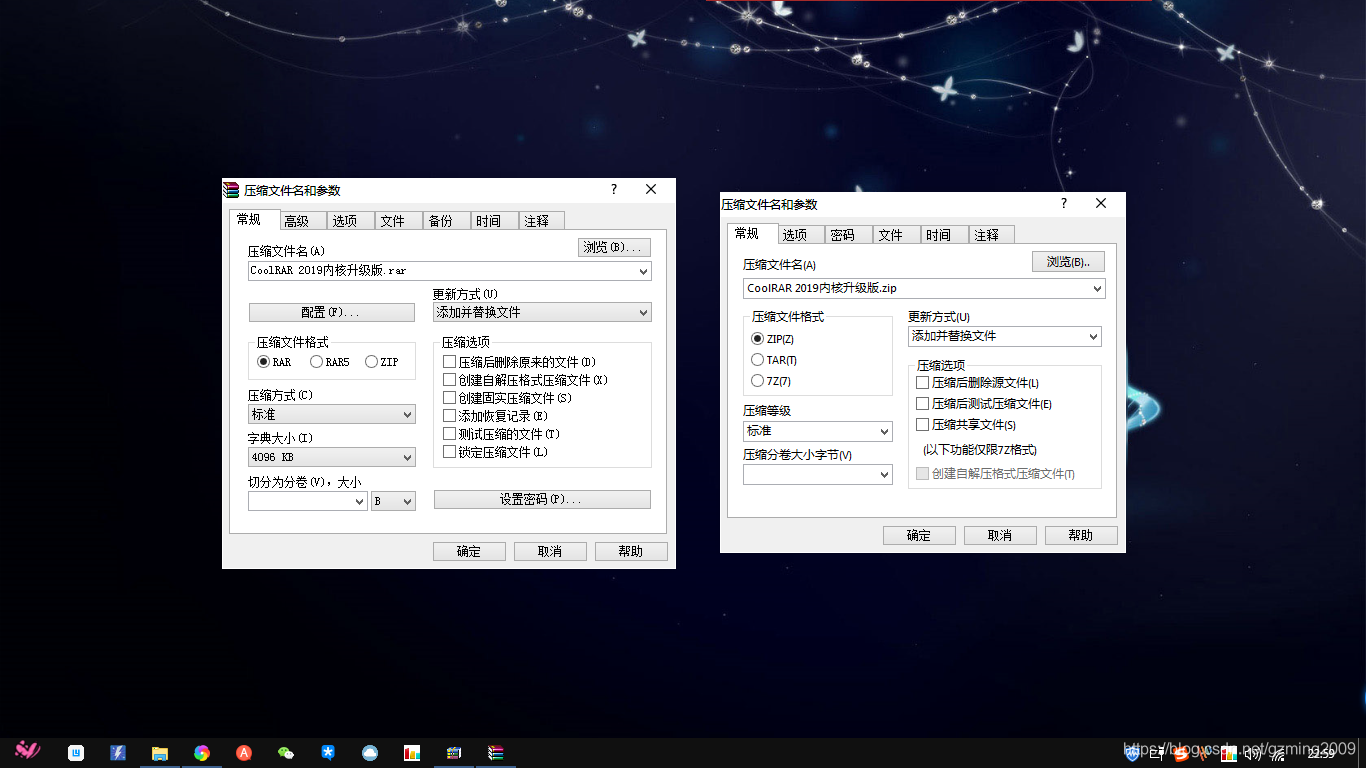Open the Sogou input method tray icon

click(1181, 753)
